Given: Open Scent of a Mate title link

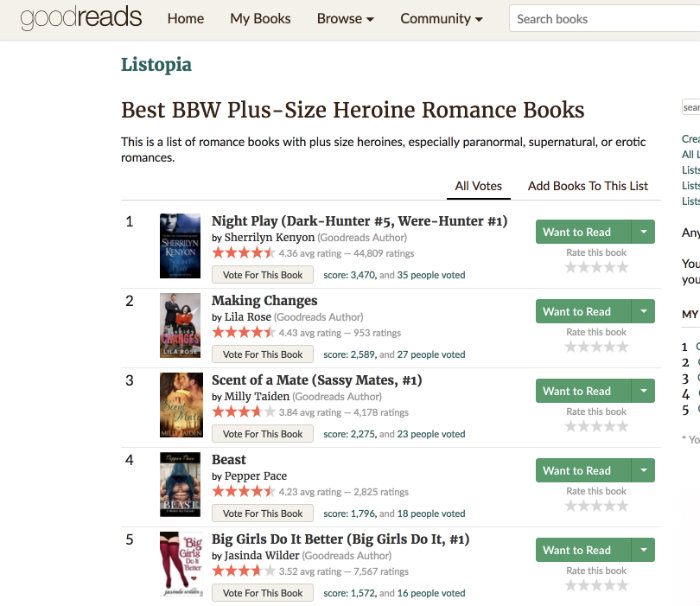Looking at the screenshot, I should [317, 380].
